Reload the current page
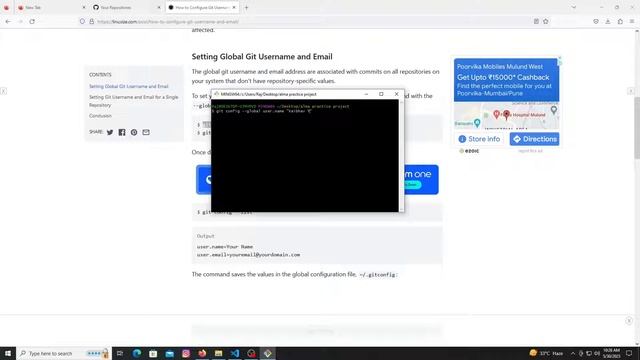640x360 pixels. 32,21
